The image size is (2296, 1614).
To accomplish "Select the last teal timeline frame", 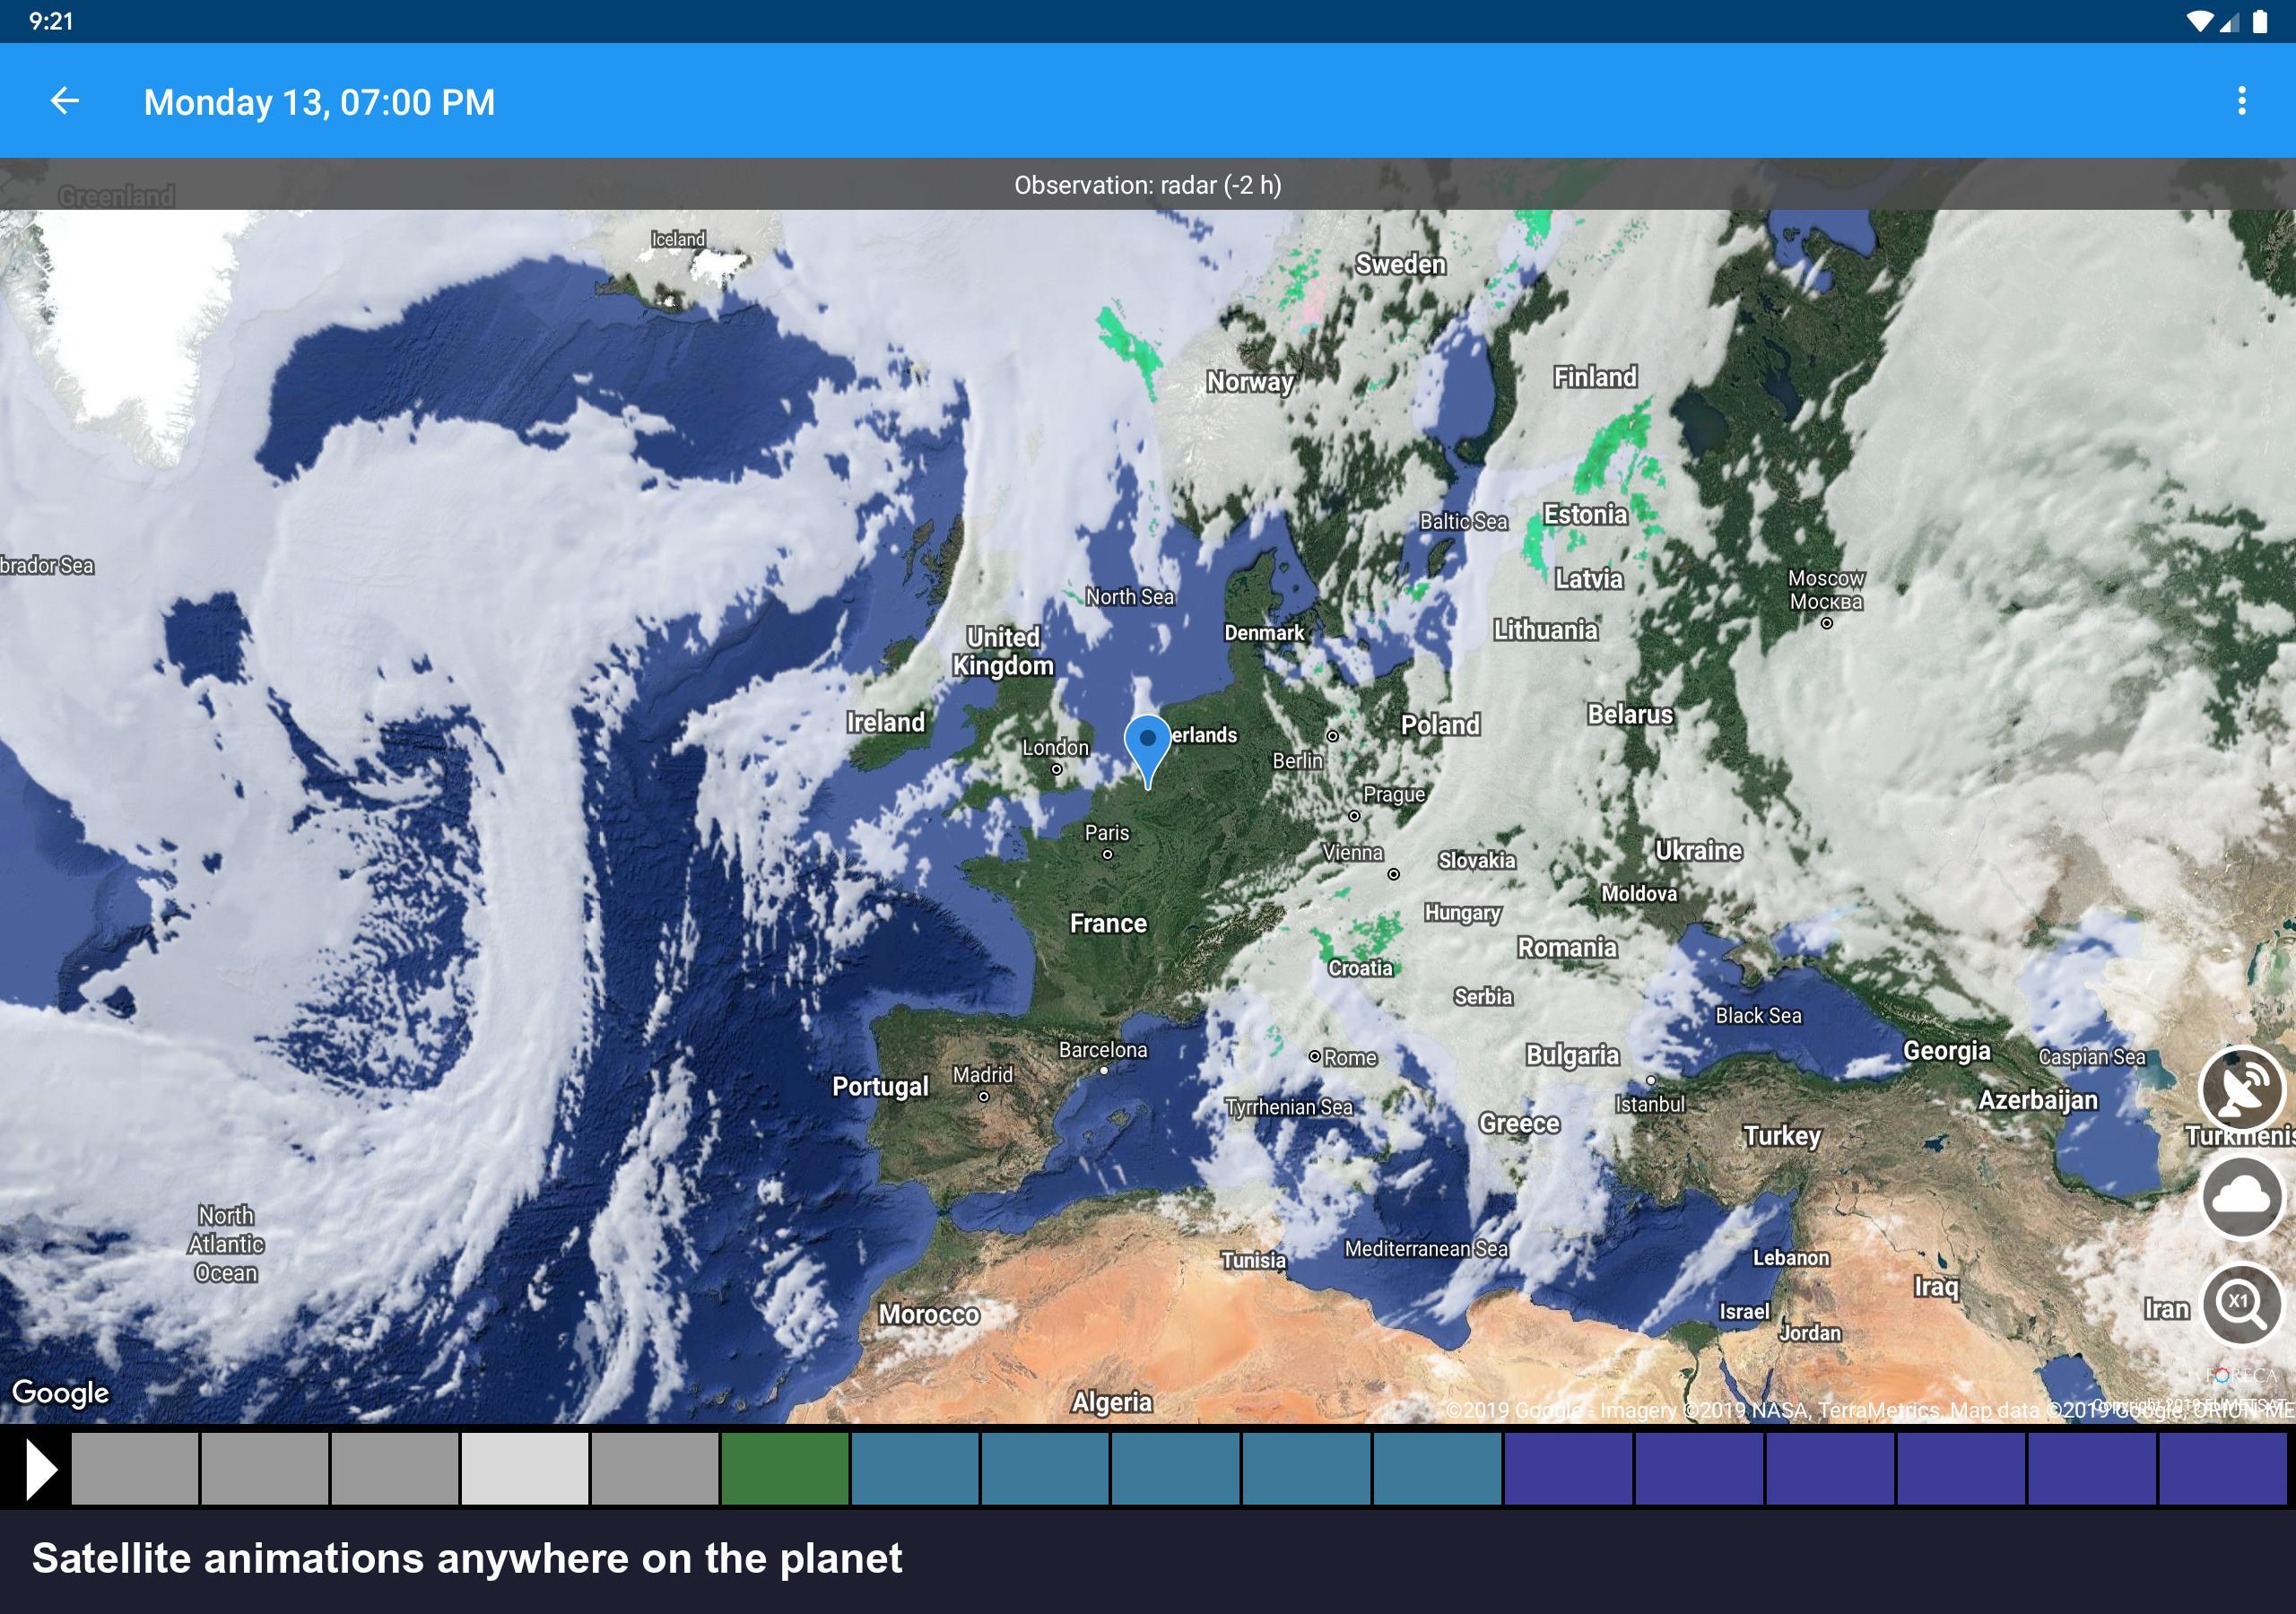I will coord(1437,1468).
